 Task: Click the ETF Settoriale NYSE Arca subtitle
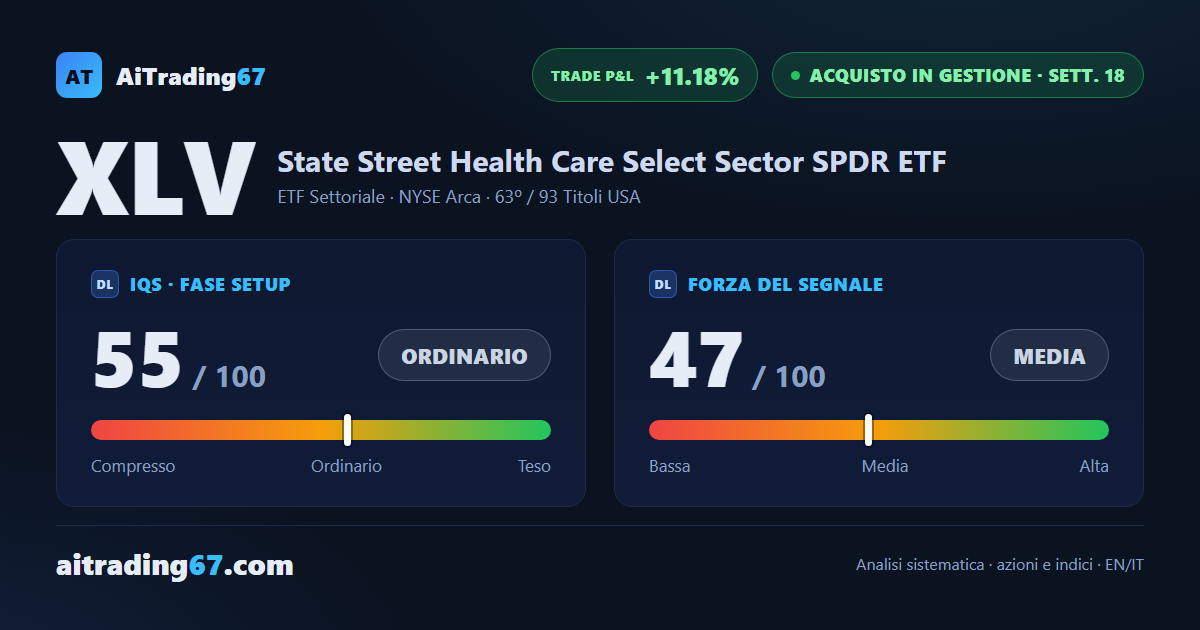[459, 197]
